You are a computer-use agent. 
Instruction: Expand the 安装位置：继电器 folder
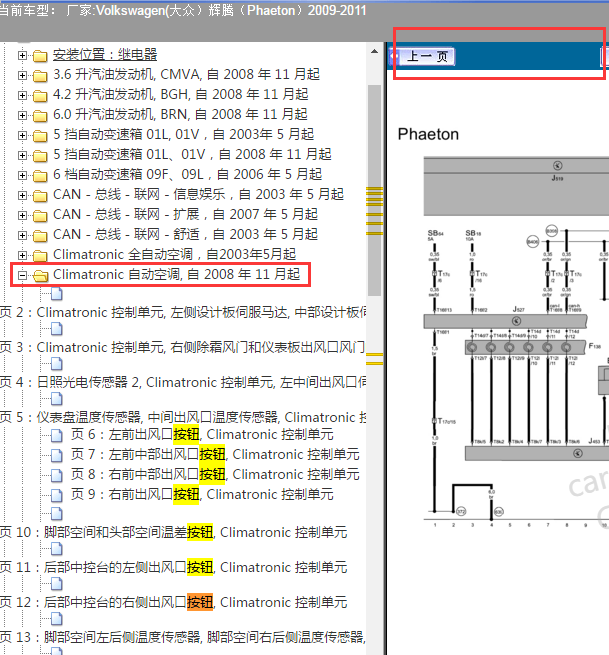point(23,55)
